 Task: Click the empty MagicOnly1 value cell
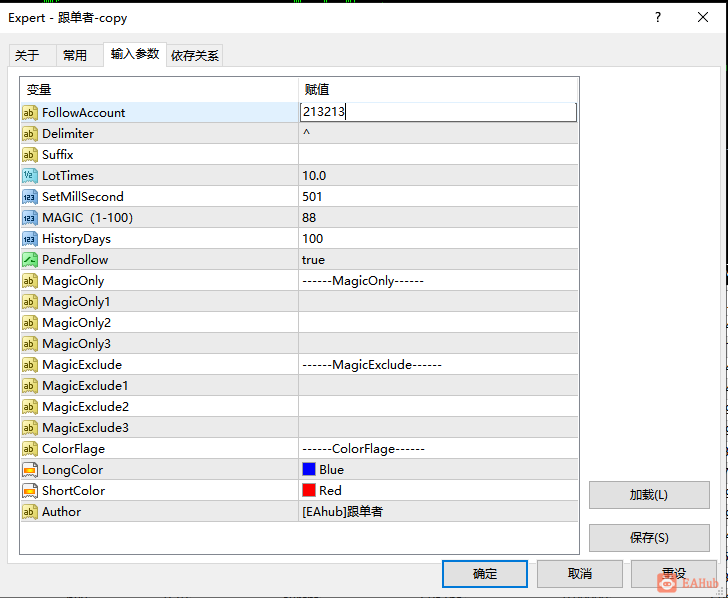(x=438, y=302)
